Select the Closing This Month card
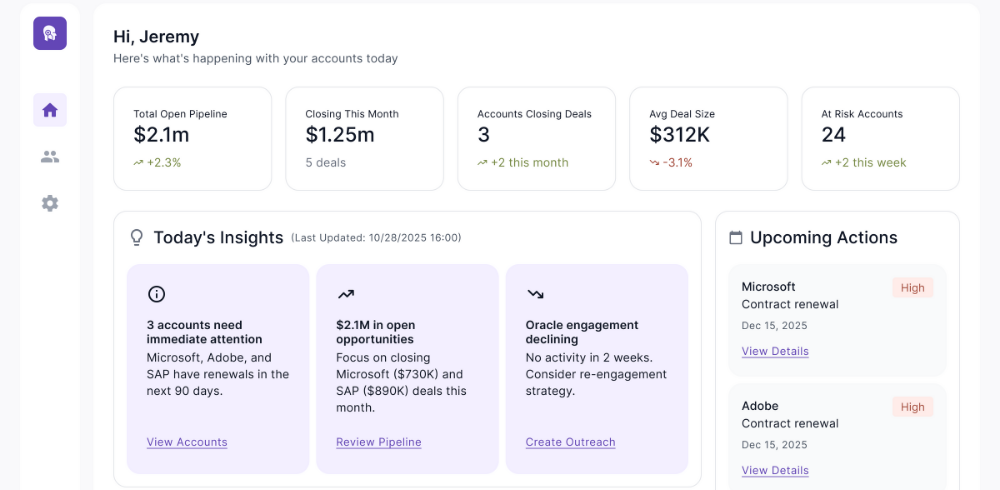Viewport: 1000px width, 490px height. [364, 138]
